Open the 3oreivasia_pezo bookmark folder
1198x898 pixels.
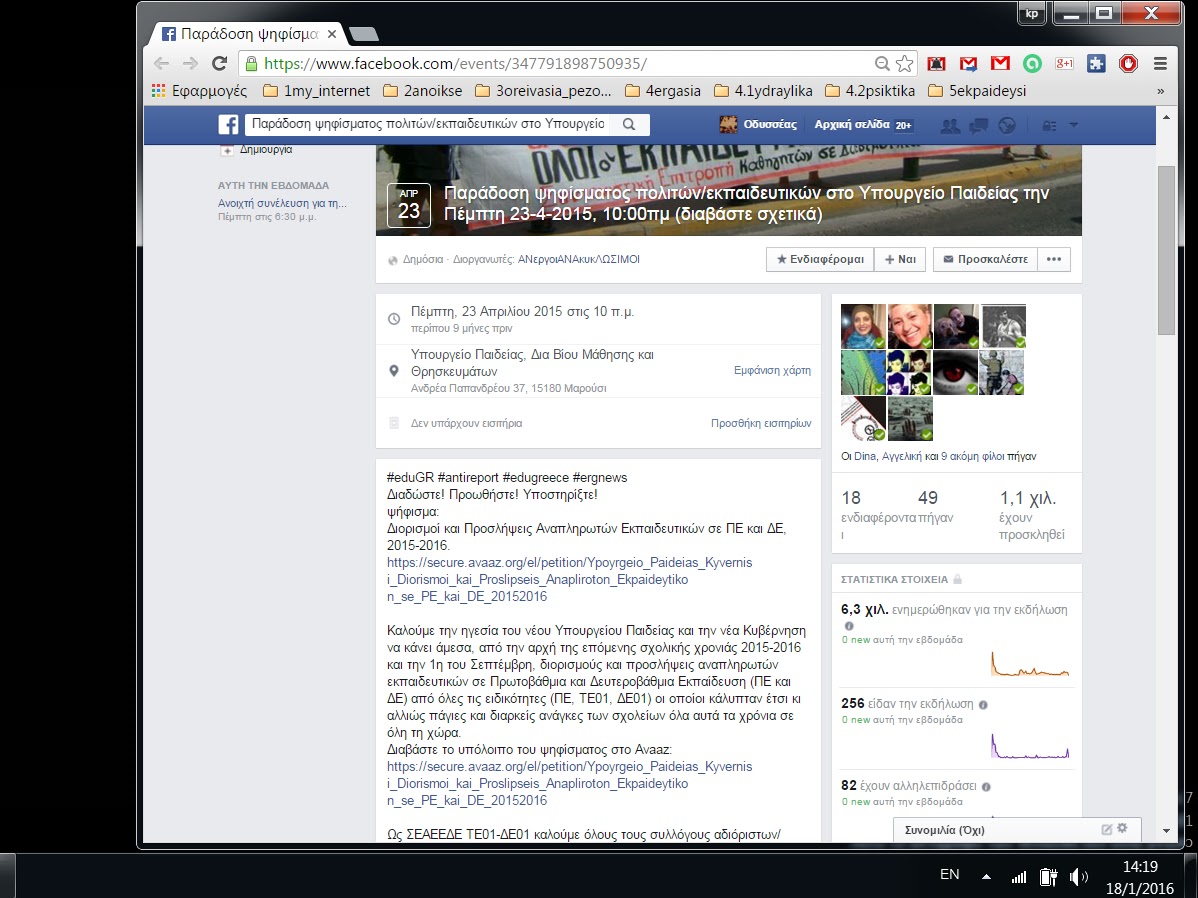click(x=543, y=91)
